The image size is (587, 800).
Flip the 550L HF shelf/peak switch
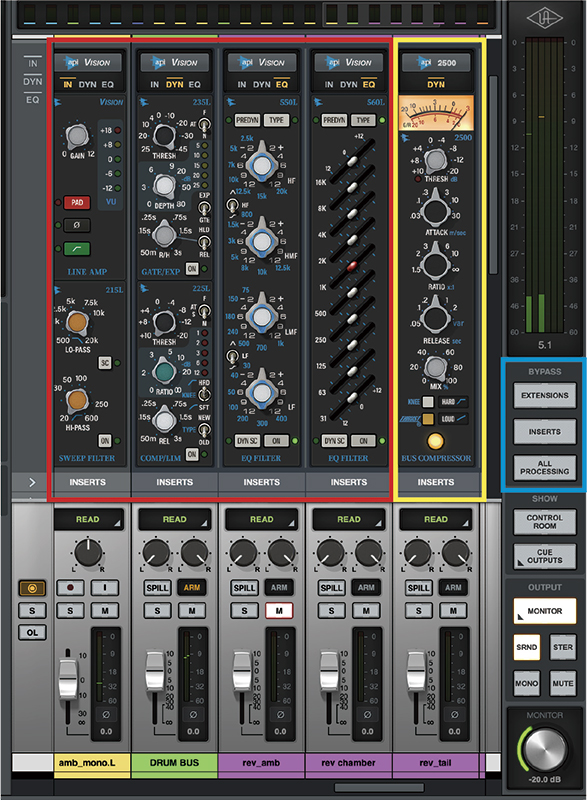coord(232,205)
